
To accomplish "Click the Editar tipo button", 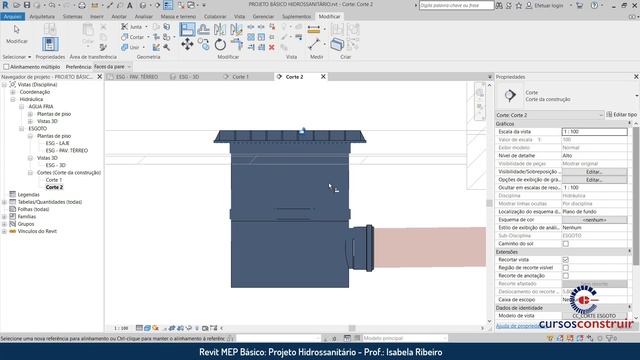I will click(621, 115).
